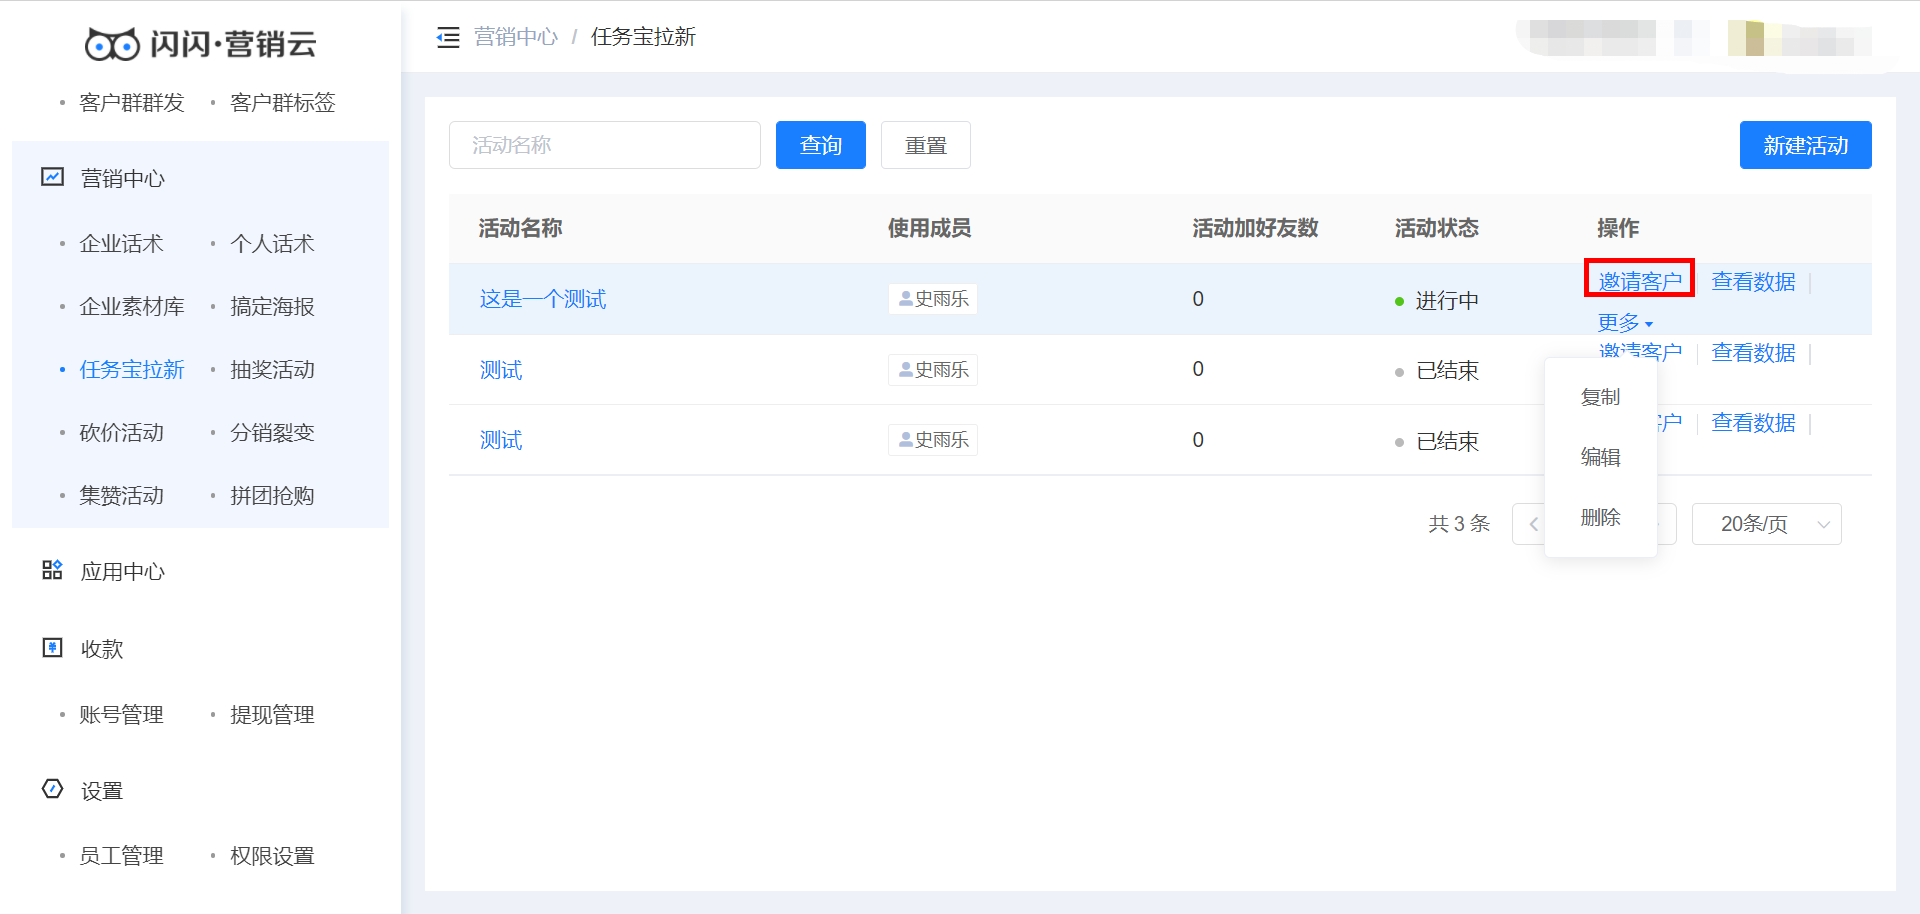Select 复制 from the context menu
The image size is (1920, 914).
[x=1600, y=396]
